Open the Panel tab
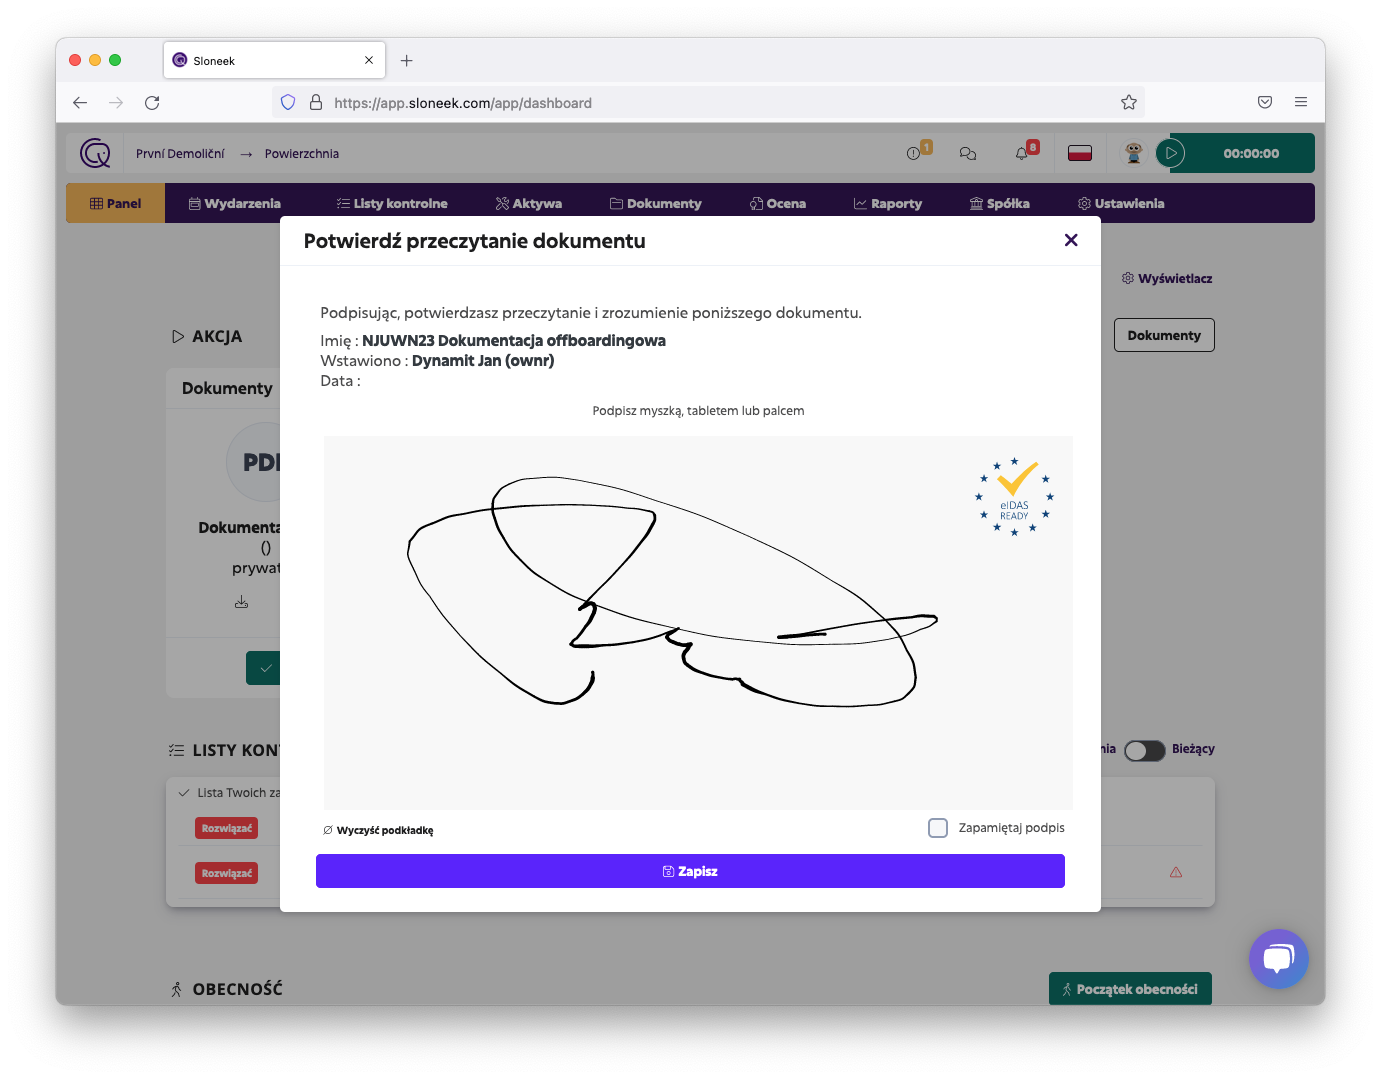This screenshot has width=1381, height=1079. 116,203
